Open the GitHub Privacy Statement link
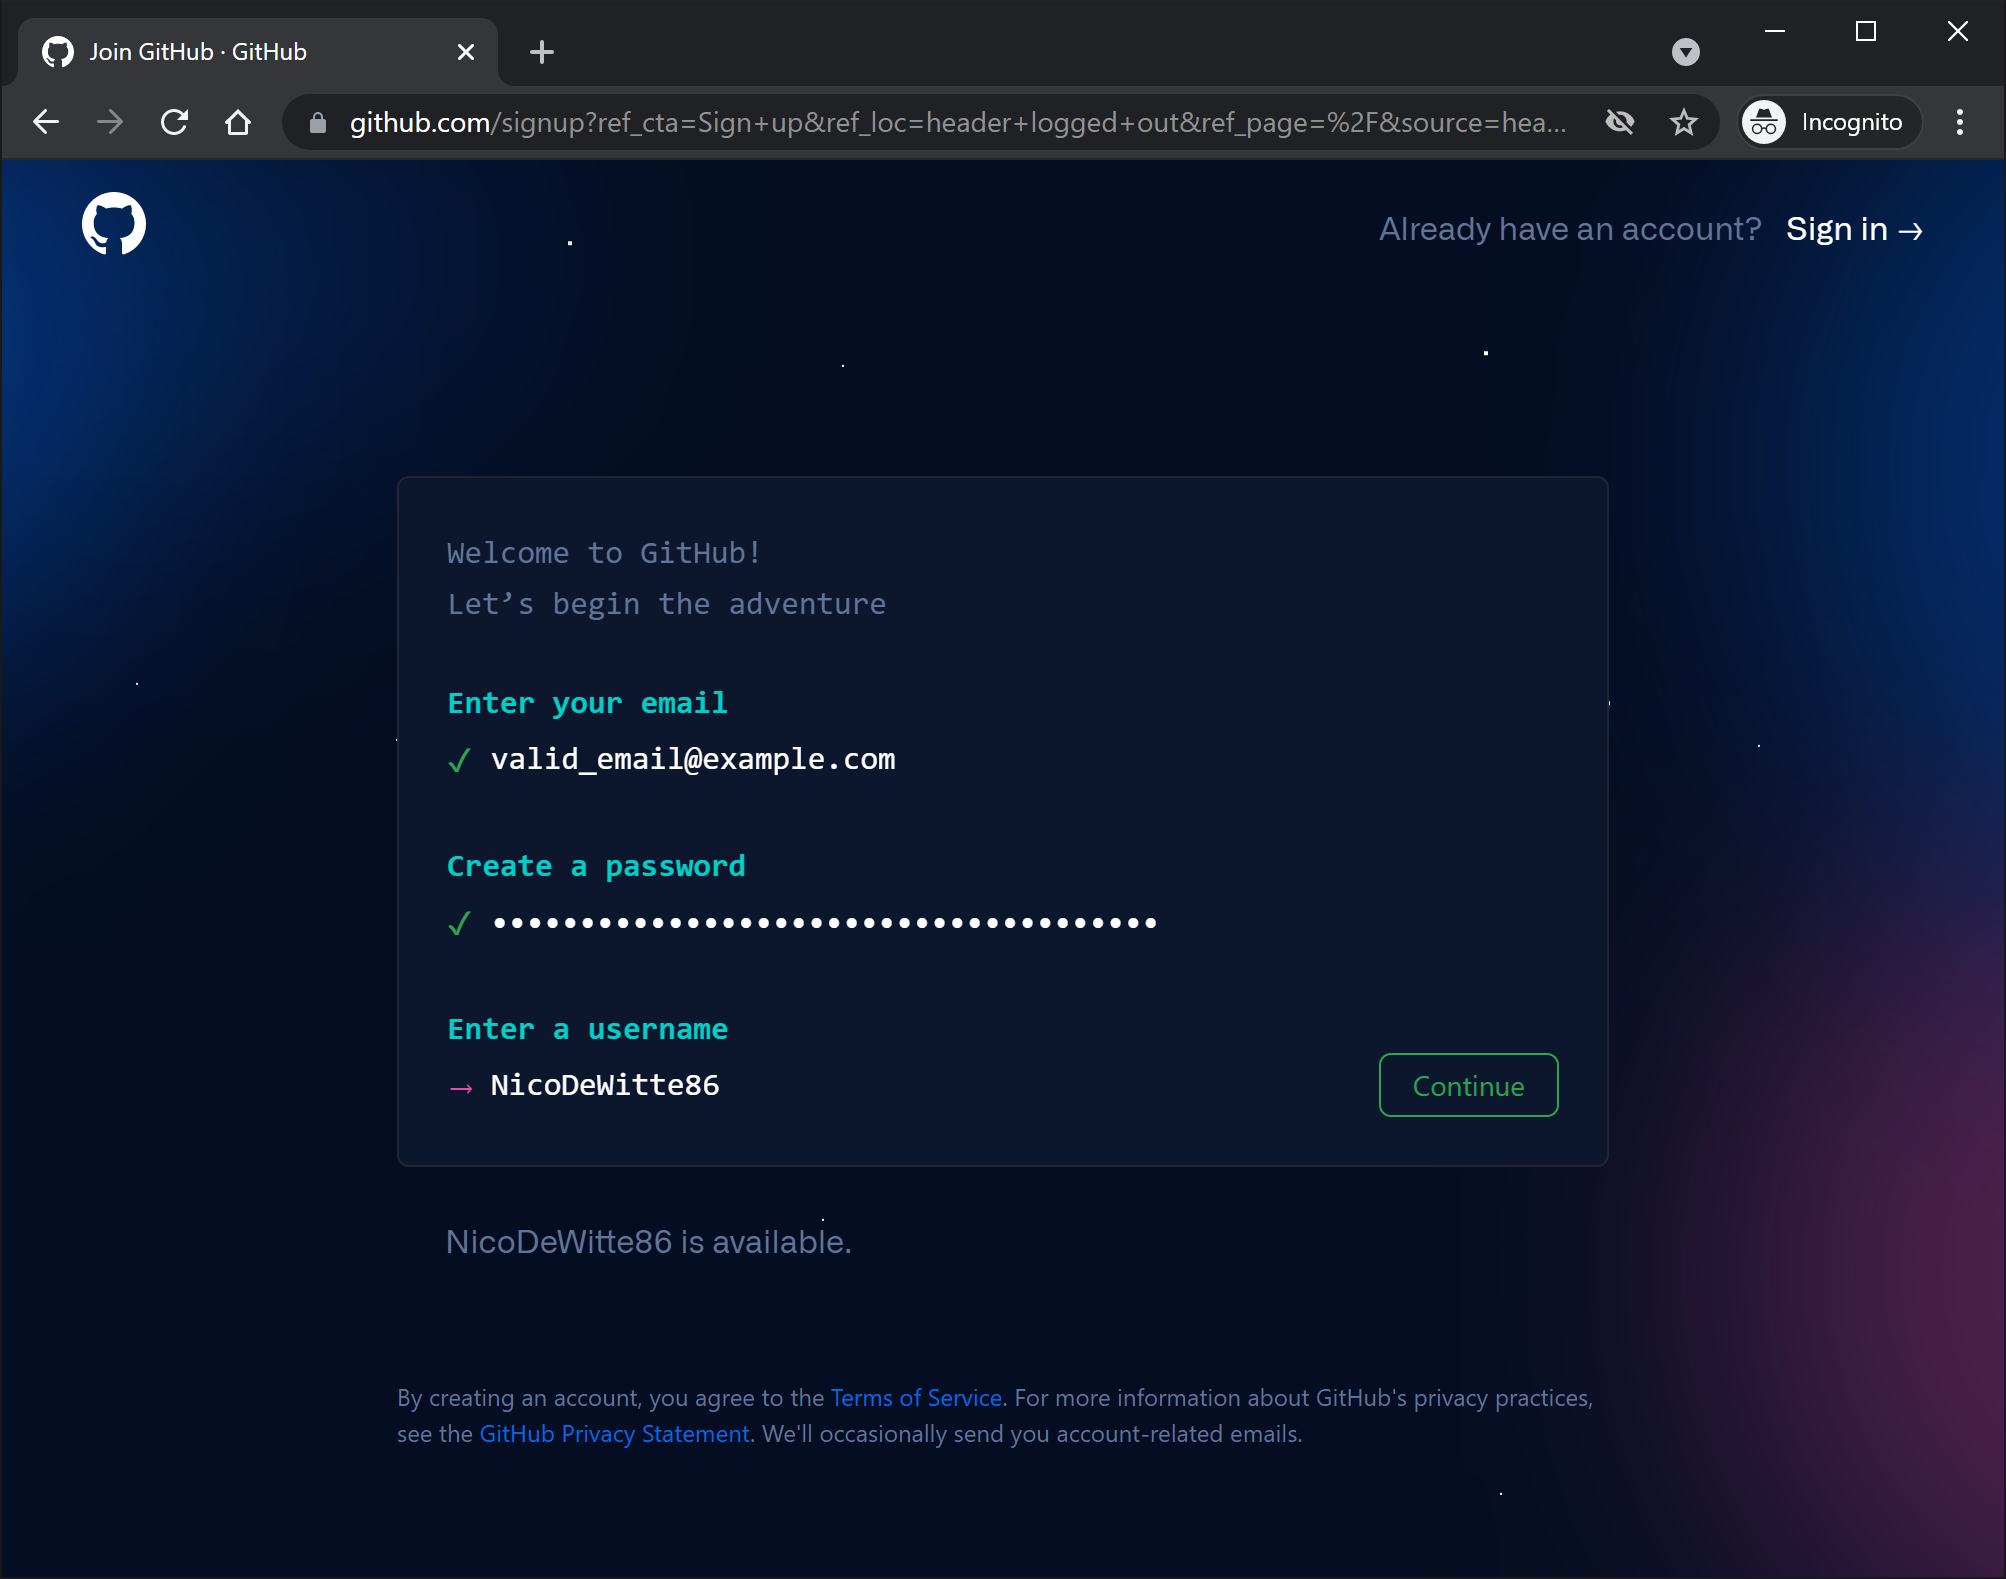2006x1579 pixels. pyautogui.click(x=615, y=1434)
